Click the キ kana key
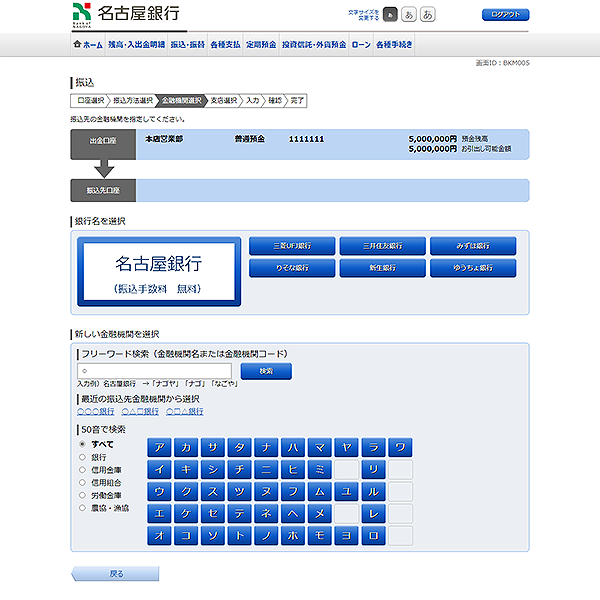600x600 pixels. coord(186,470)
